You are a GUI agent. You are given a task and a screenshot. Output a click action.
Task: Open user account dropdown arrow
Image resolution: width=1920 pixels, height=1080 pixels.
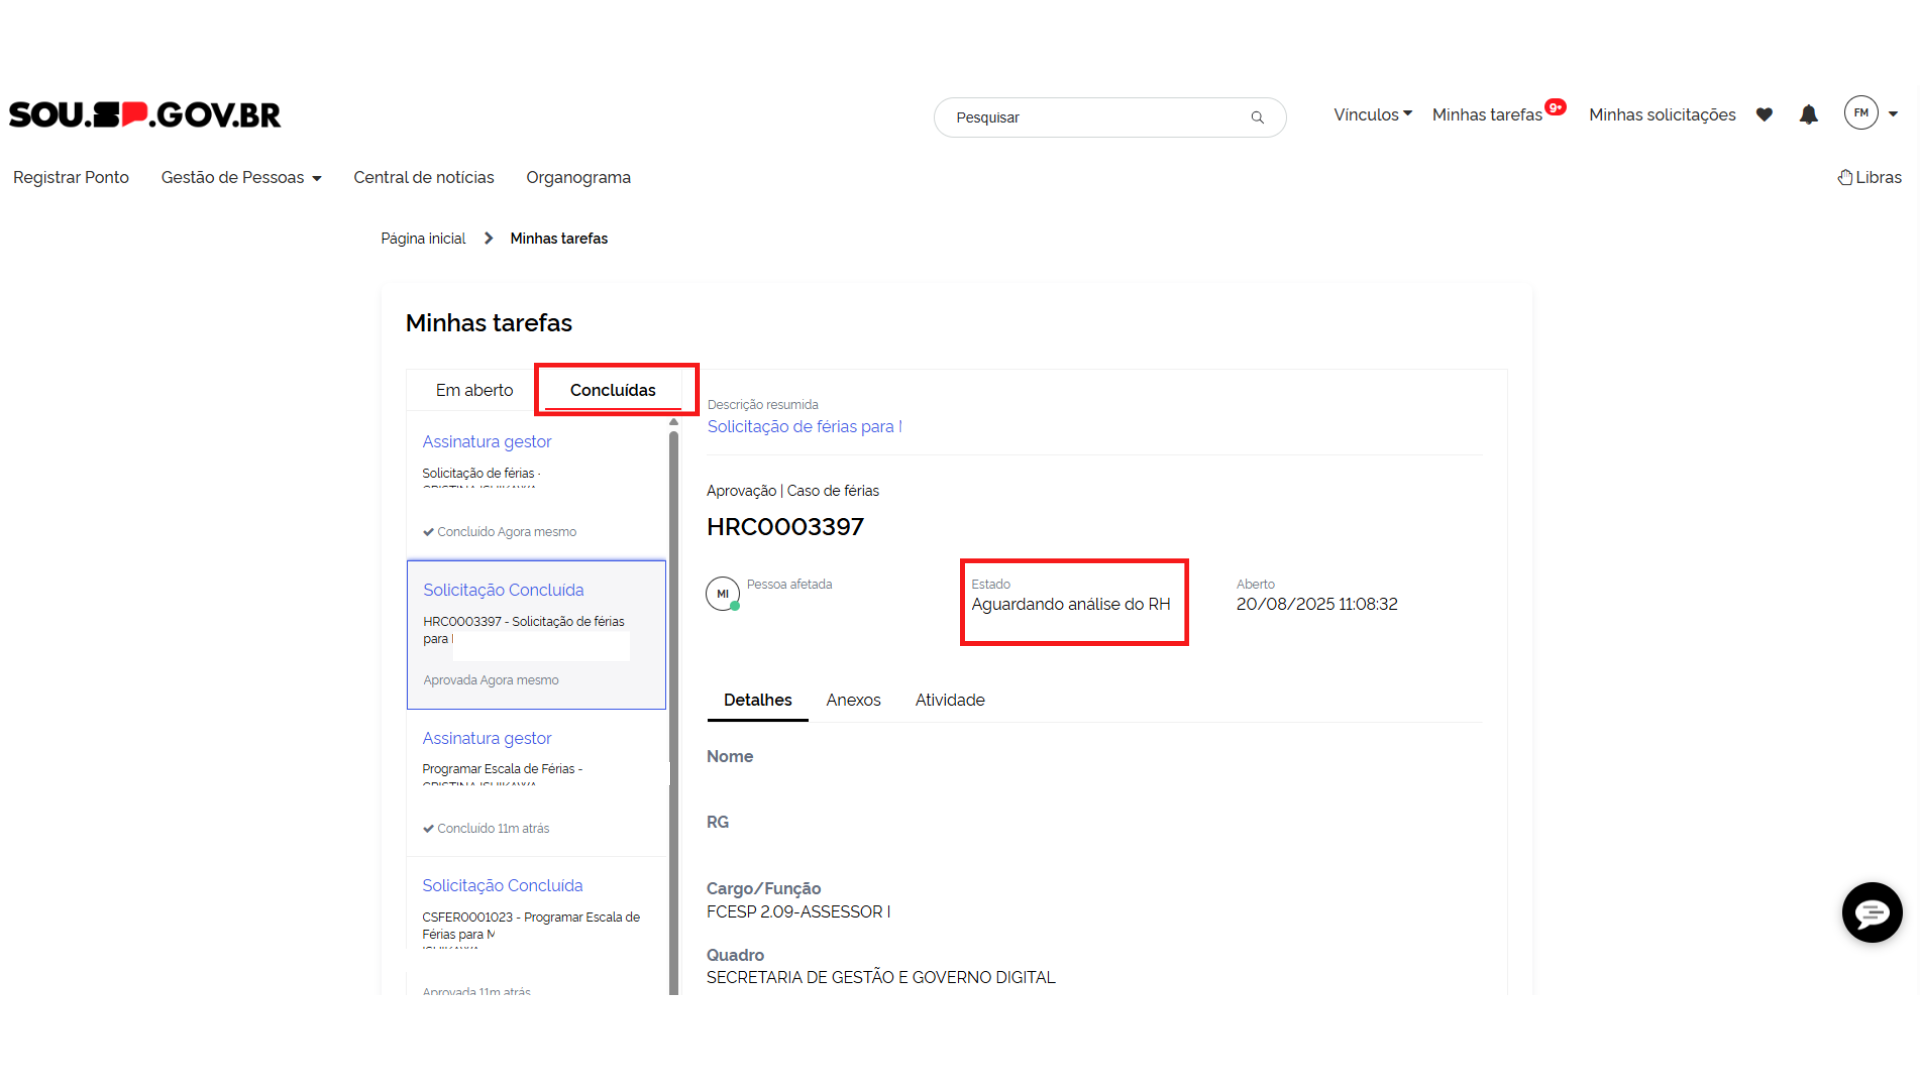(x=1893, y=114)
